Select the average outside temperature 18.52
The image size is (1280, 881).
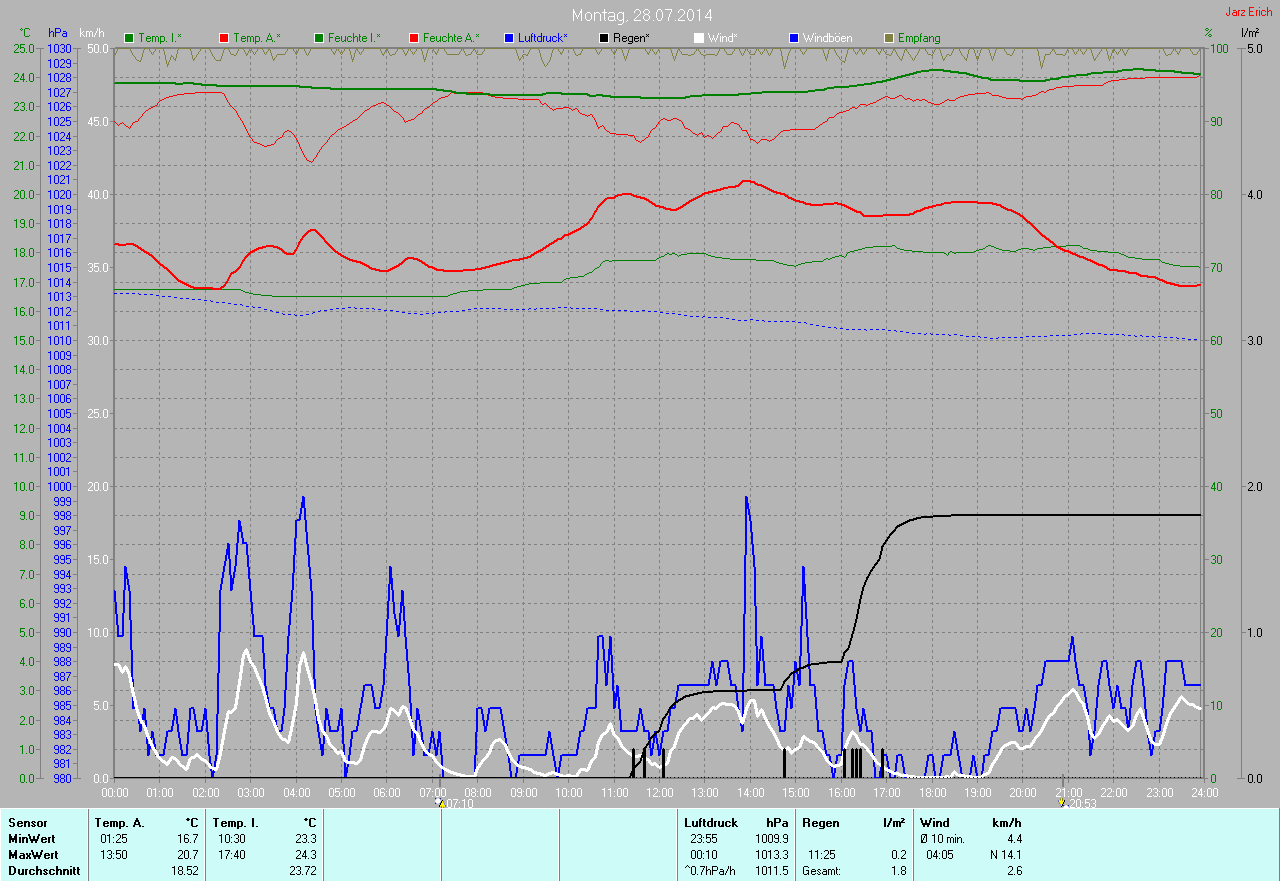(185, 871)
